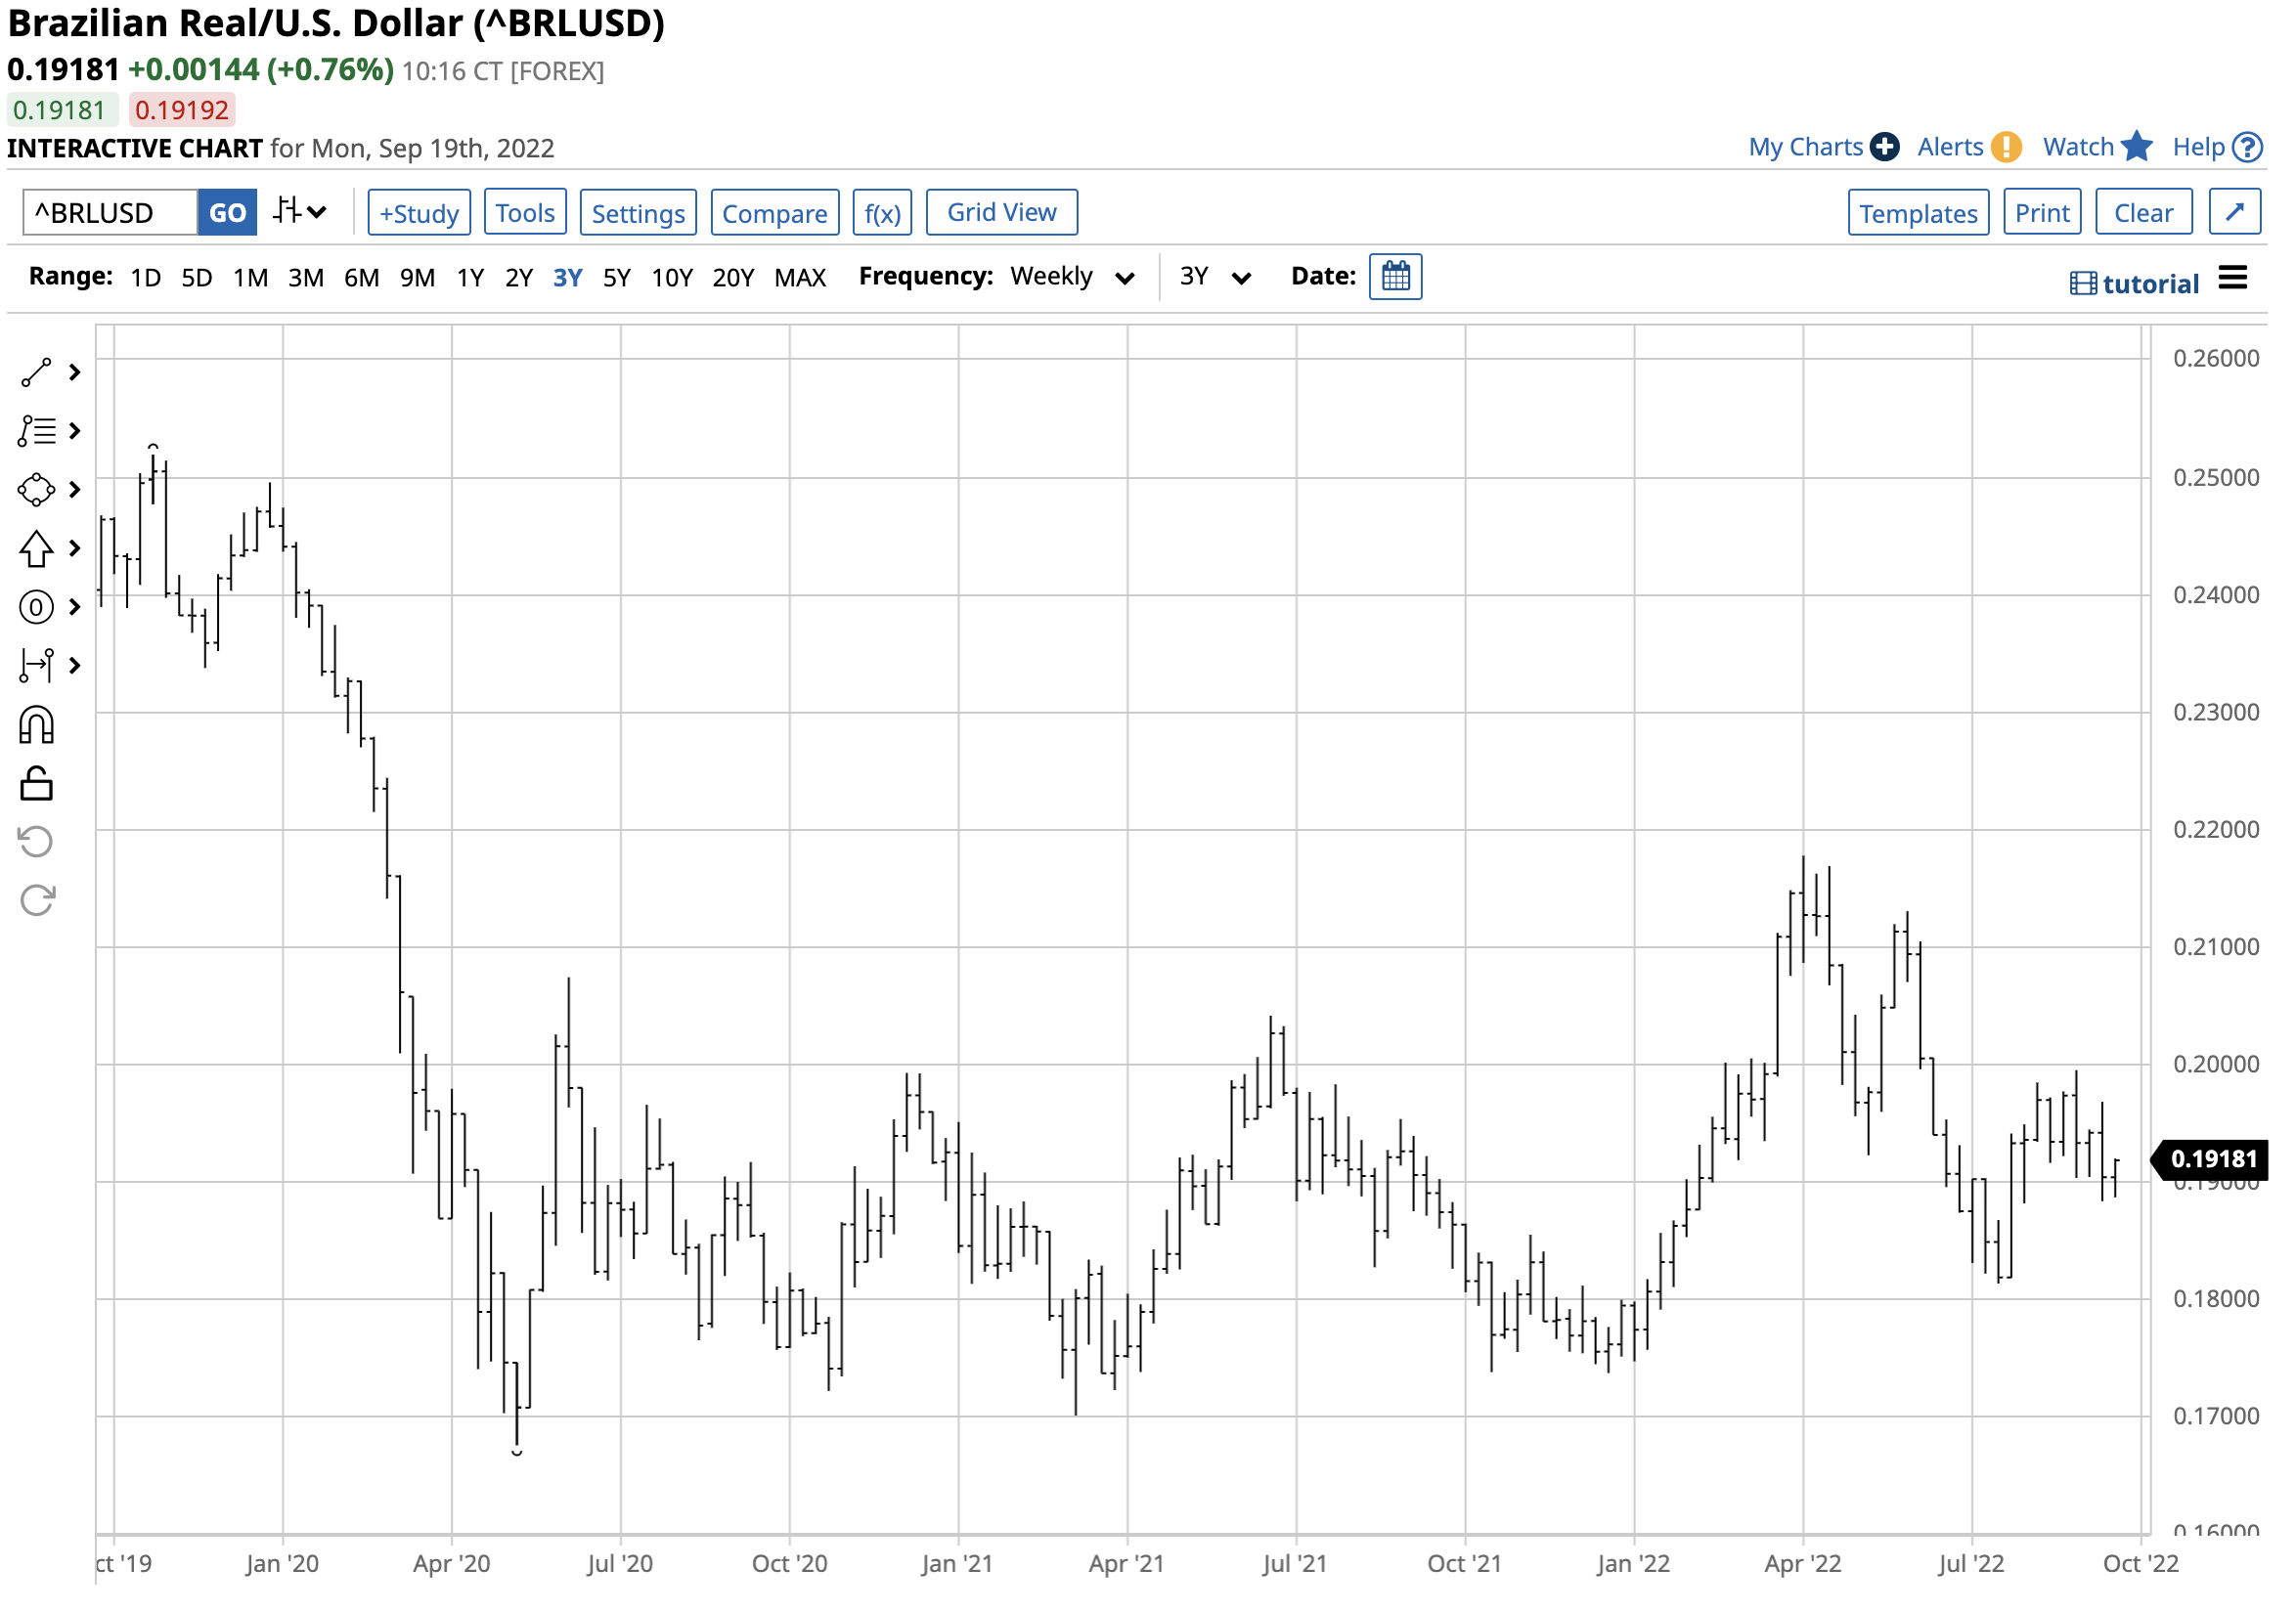
Task: Set range to 1M
Action: pyautogui.click(x=251, y=278)
